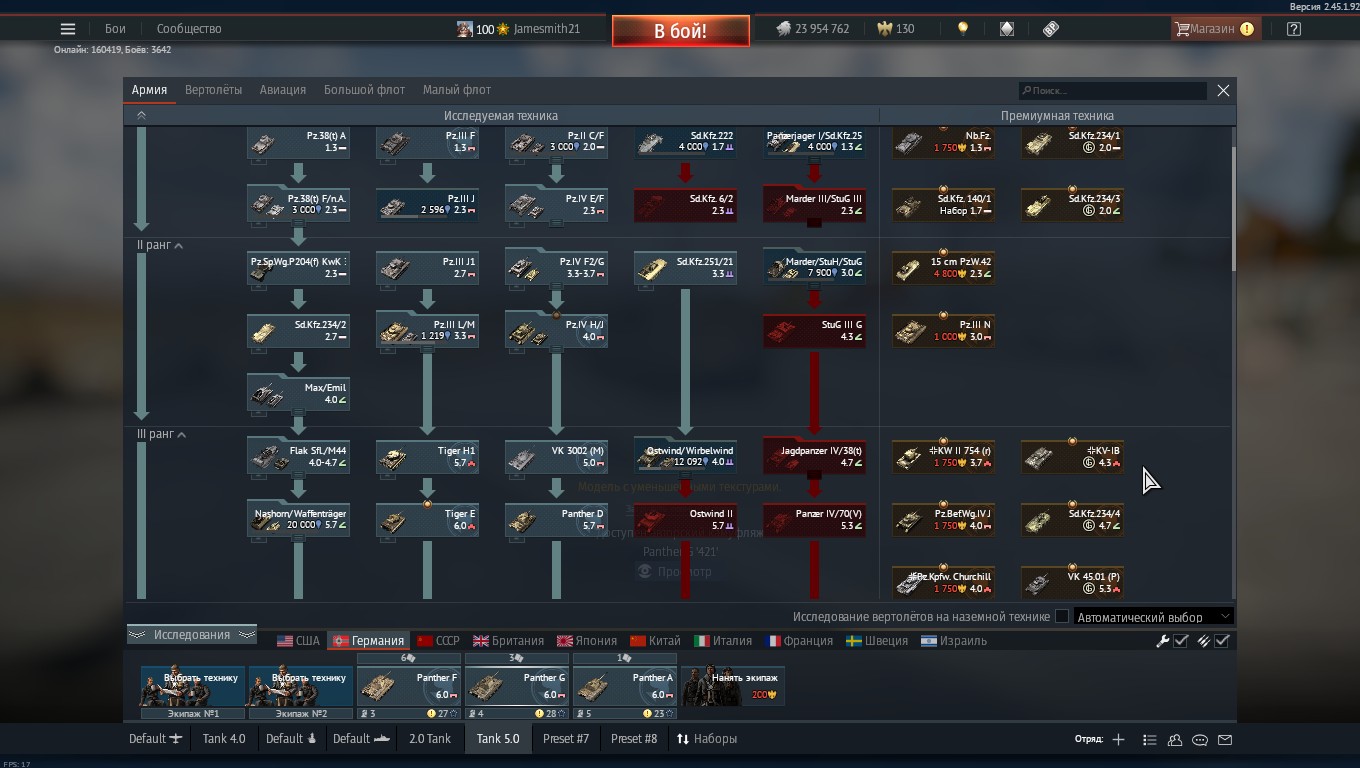Click the silver lions currency icon
The height and width of the screenshot is (768, 1360).
pos(783,29)
